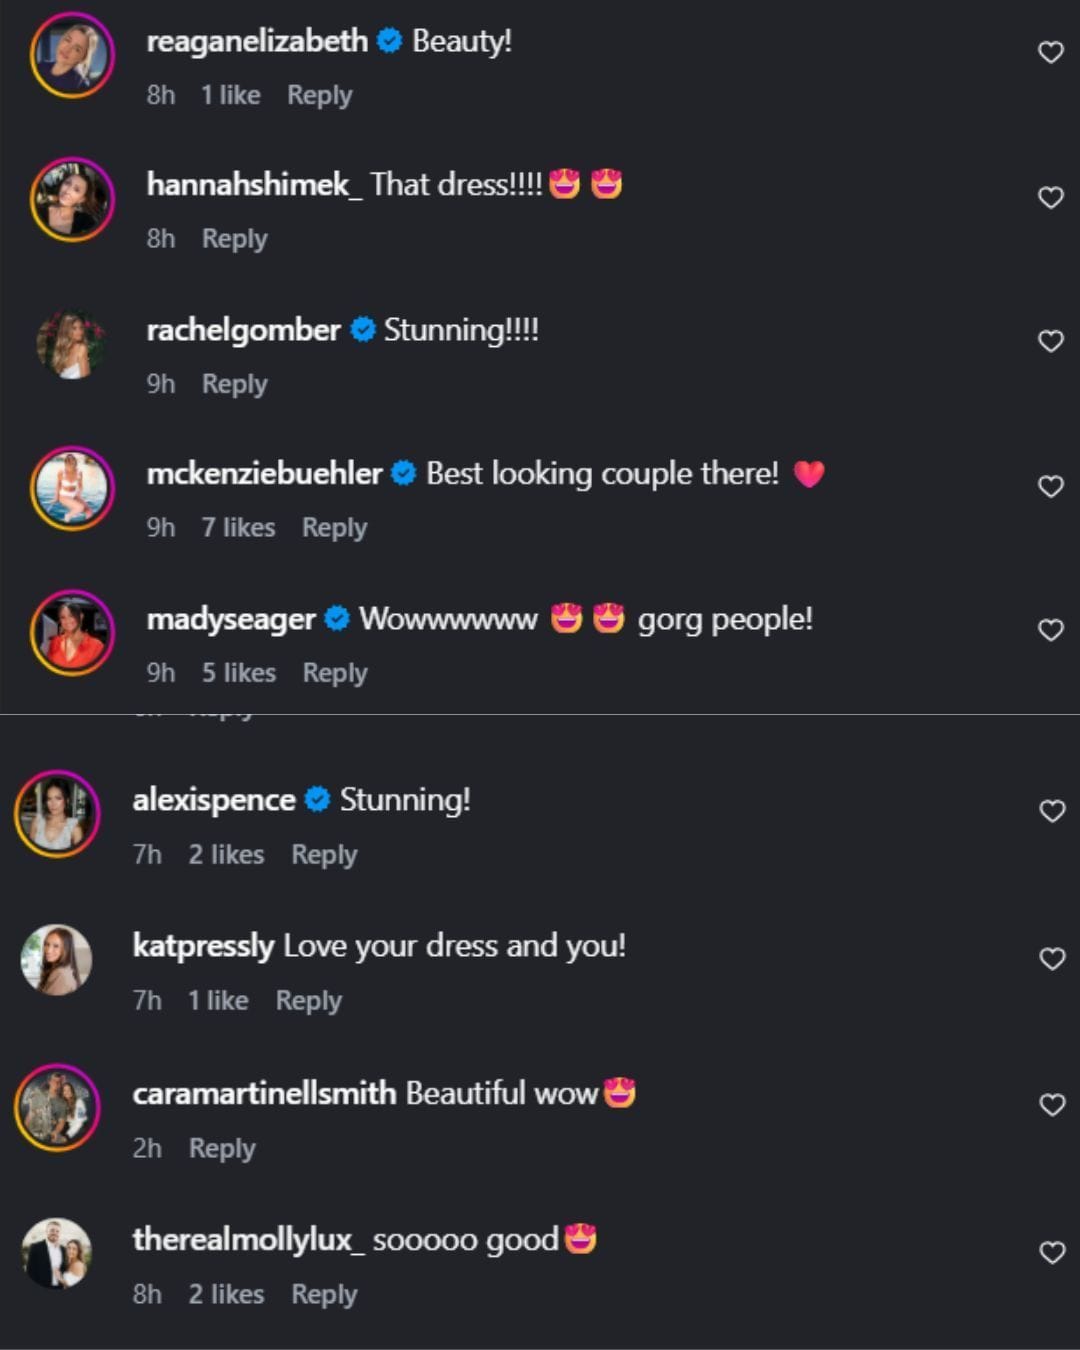Viewport: 1080px width, 1350px height.
Task: Like therealmollylux_'s "sooooo good" comment
Action: tap(1052, 1252)
